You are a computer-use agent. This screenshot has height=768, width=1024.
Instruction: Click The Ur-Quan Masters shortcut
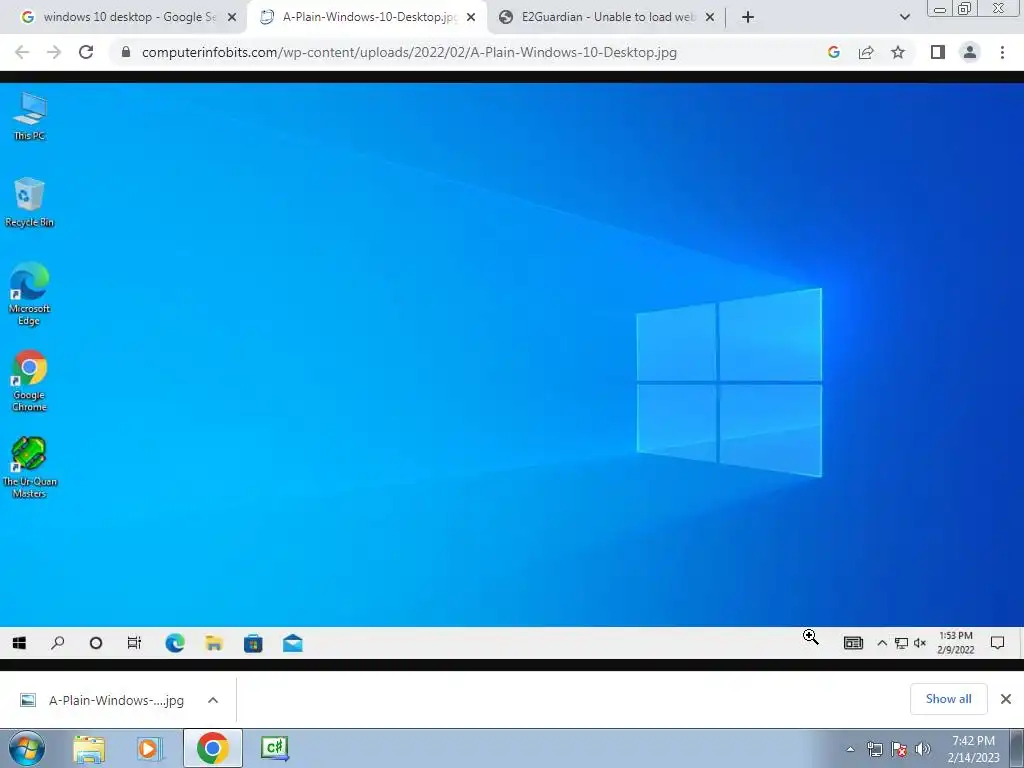click(29, 468)
